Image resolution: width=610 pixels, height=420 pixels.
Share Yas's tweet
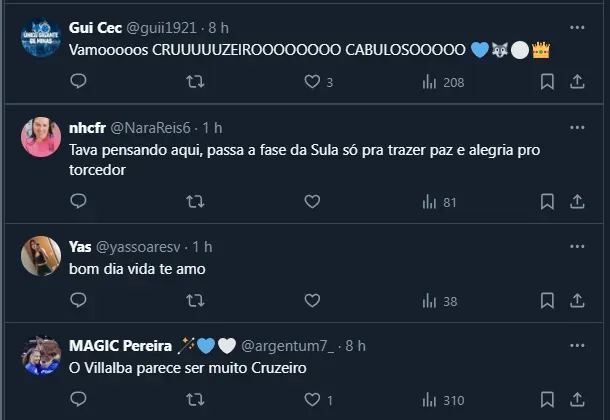click(x=578, y=301)
